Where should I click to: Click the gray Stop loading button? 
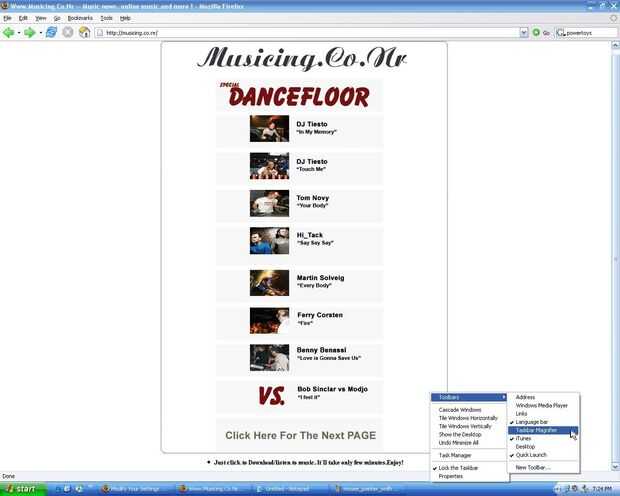tap(68, 32)
